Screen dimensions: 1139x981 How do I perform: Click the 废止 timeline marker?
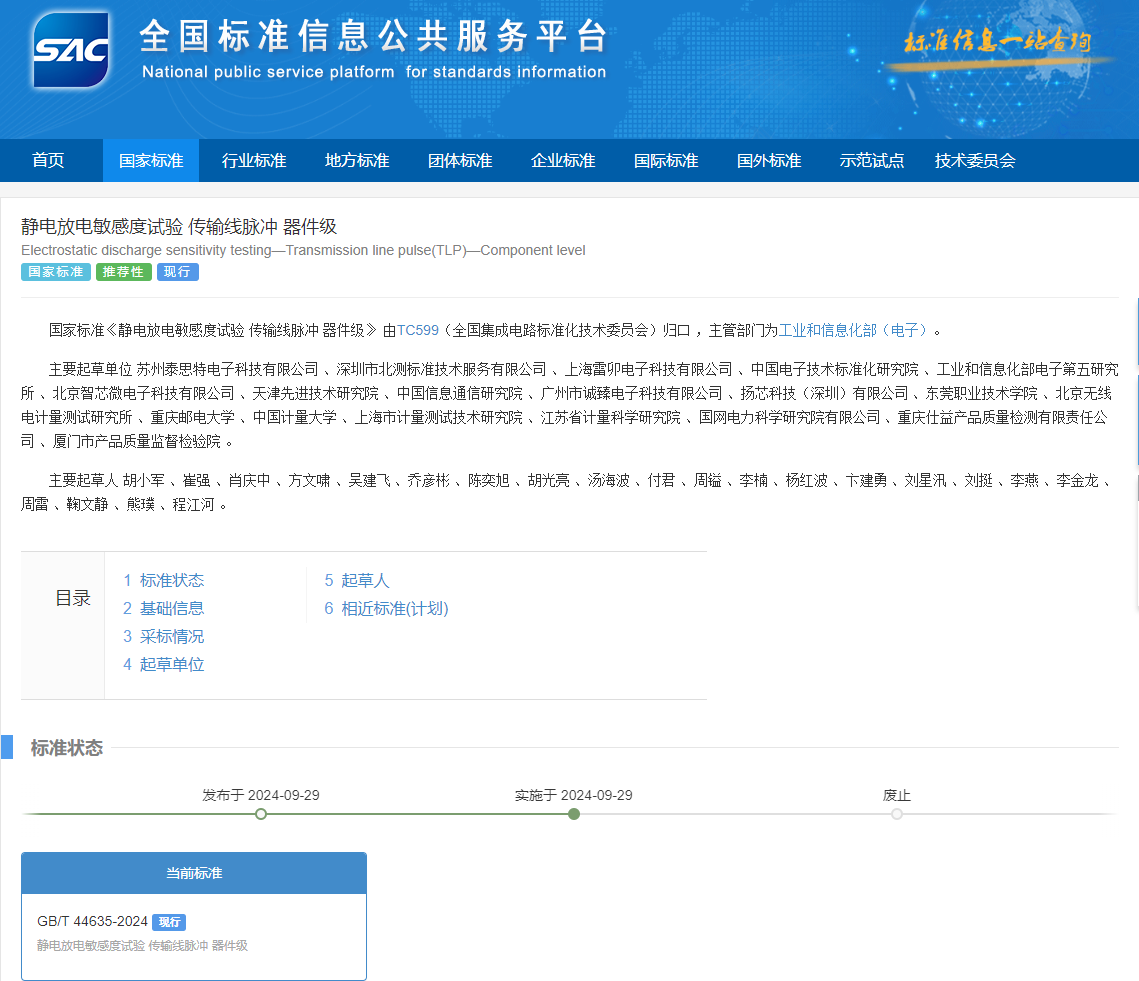pos(897,814)
